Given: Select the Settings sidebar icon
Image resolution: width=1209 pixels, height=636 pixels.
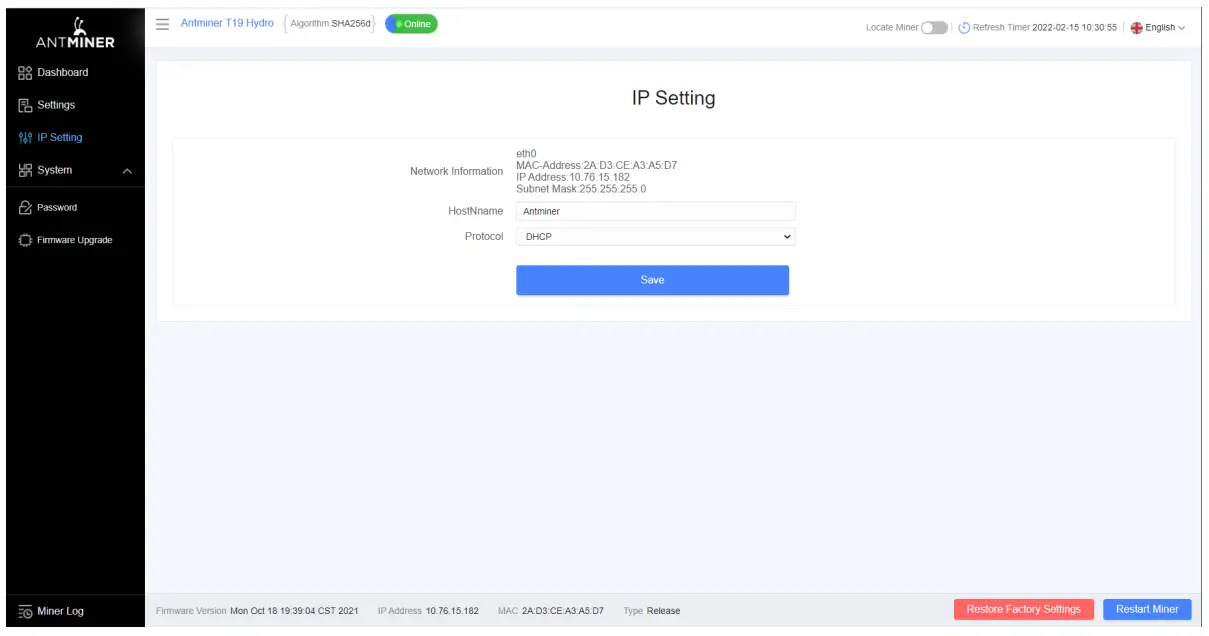Looking at the screenshot, I should coord(24,104).
